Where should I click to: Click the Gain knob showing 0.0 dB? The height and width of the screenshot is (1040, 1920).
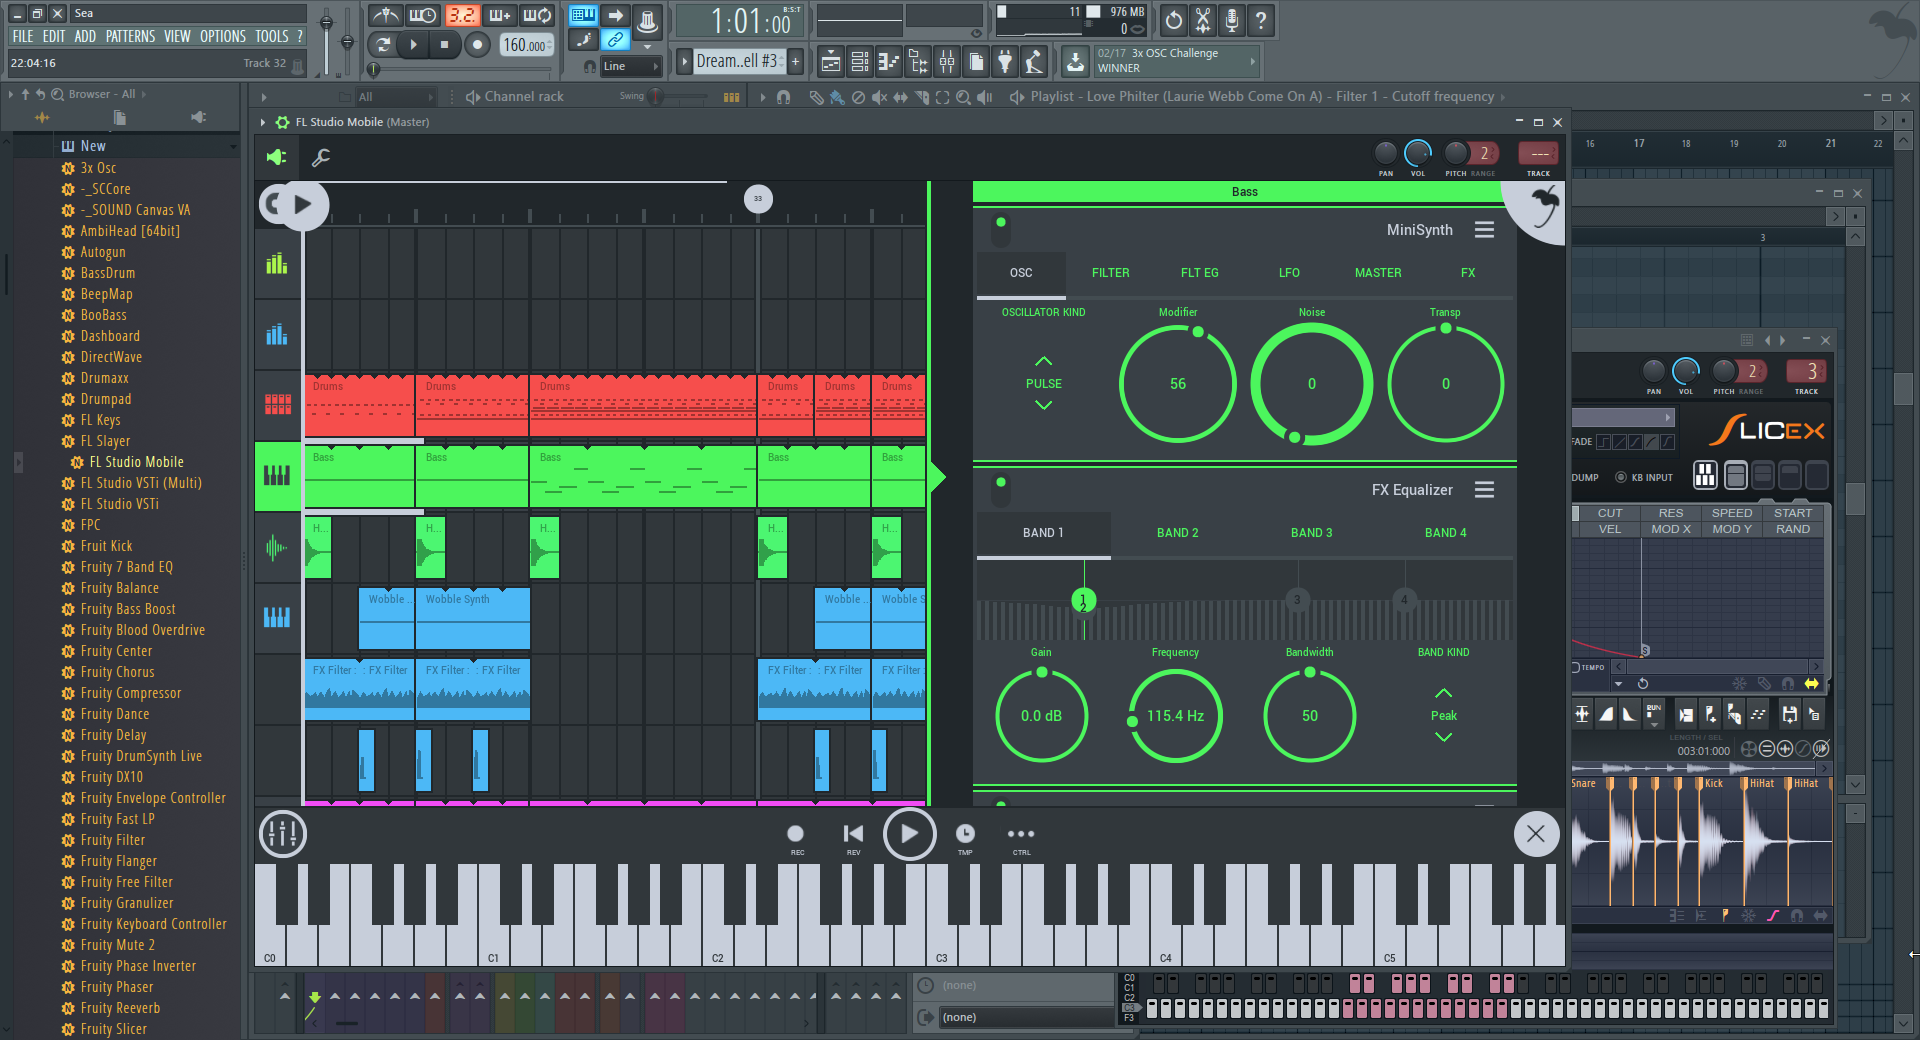tap(1041, 716)
